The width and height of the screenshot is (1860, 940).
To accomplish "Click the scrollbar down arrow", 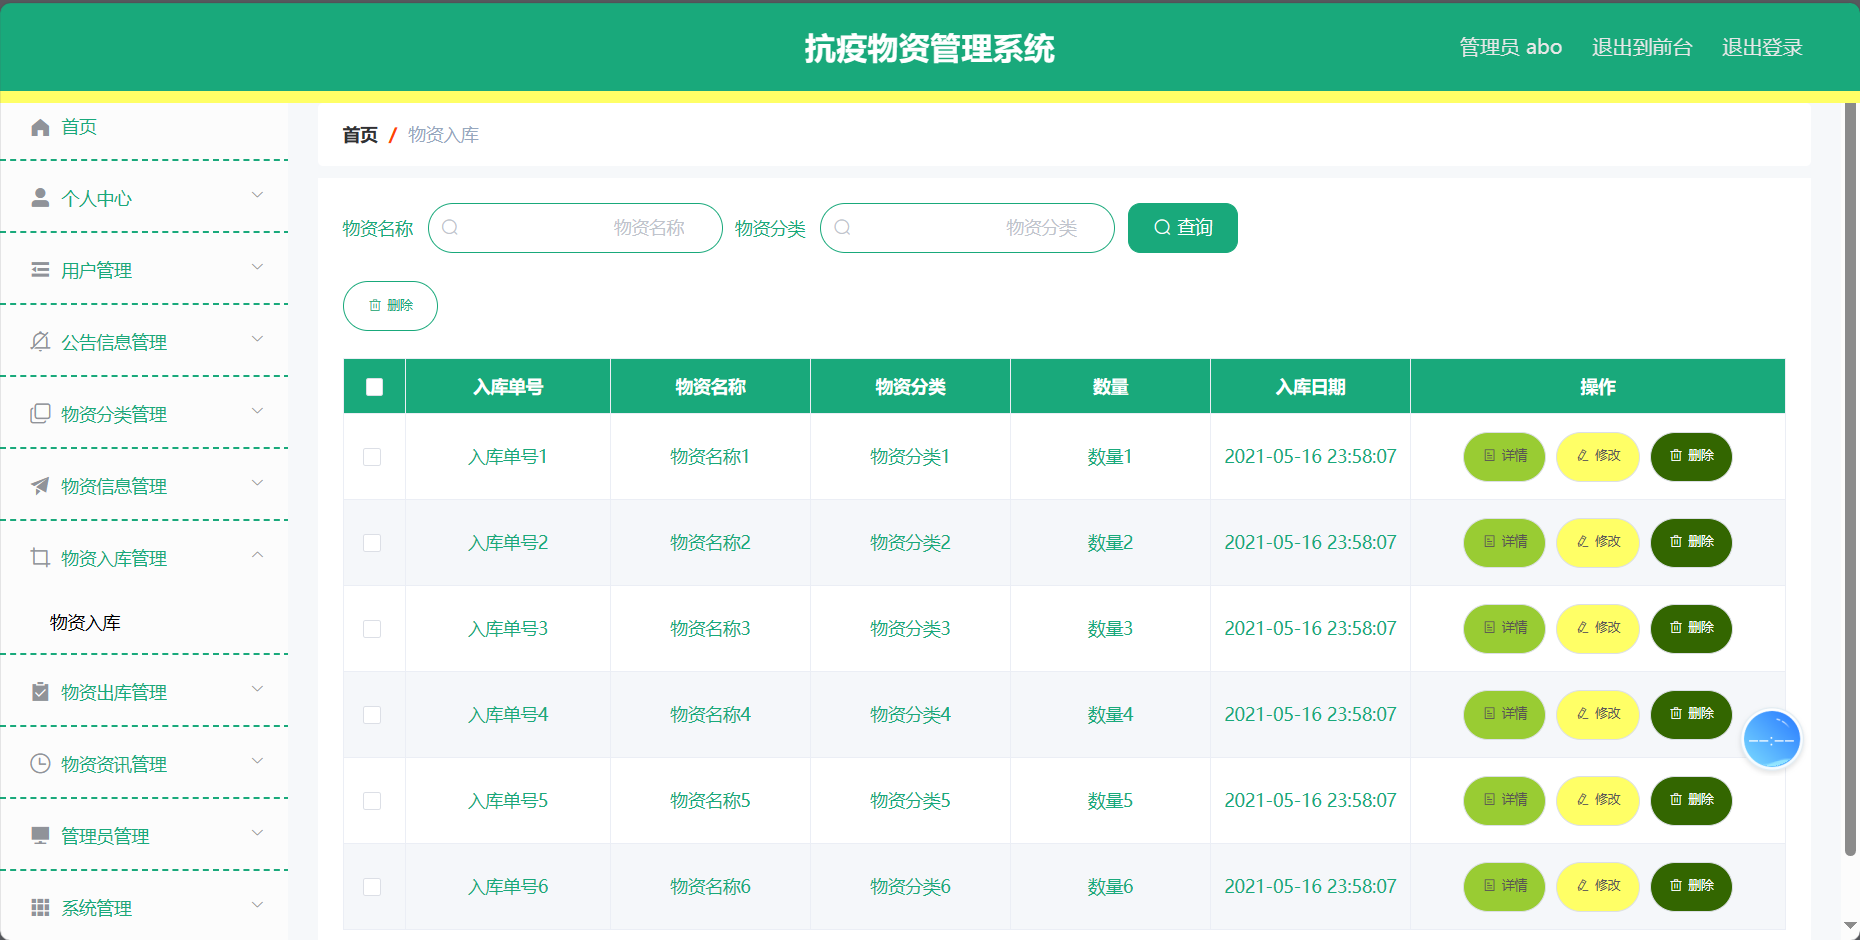I will click(1851, 926).
